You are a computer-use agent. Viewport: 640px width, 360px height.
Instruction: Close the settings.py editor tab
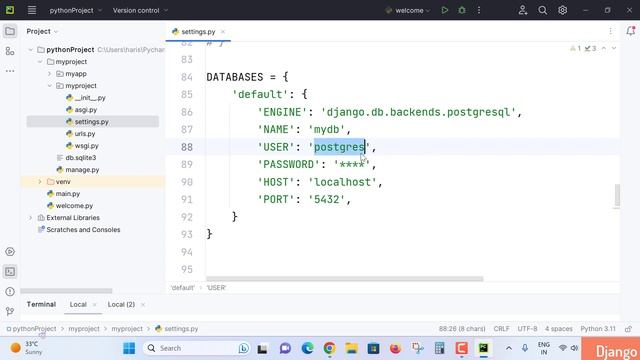coord(223,32)
